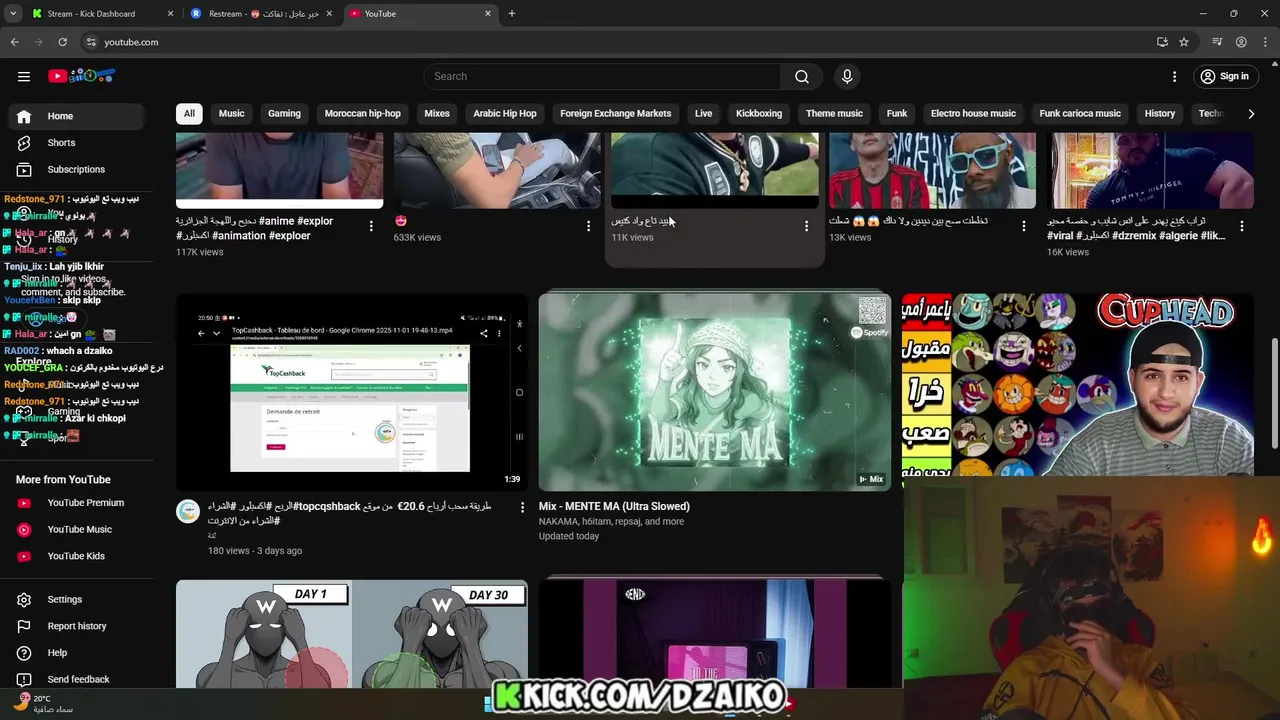Open Shorts in the sidebar

tap(76, 143)
